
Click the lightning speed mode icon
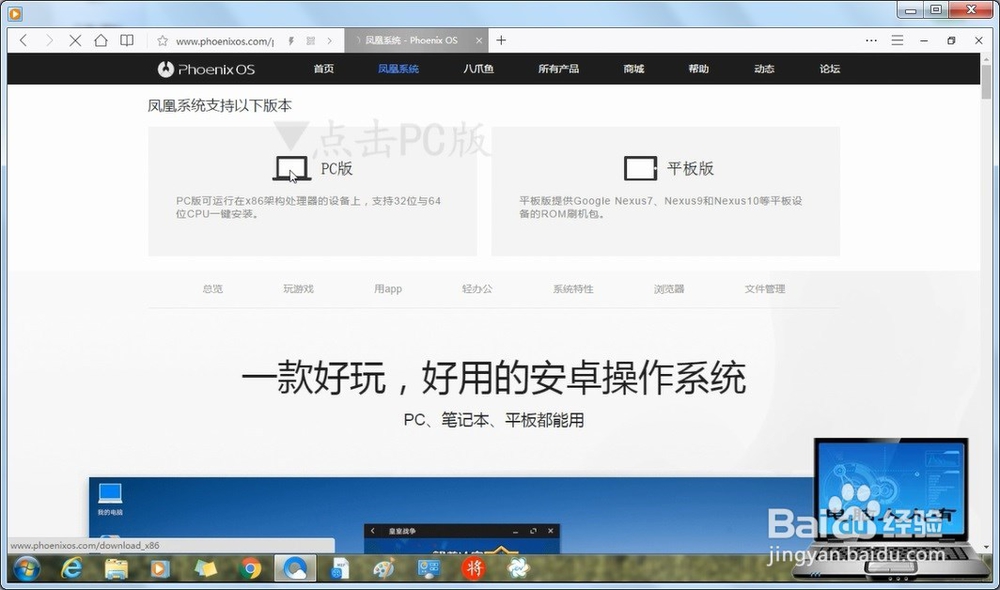[291, 41]
